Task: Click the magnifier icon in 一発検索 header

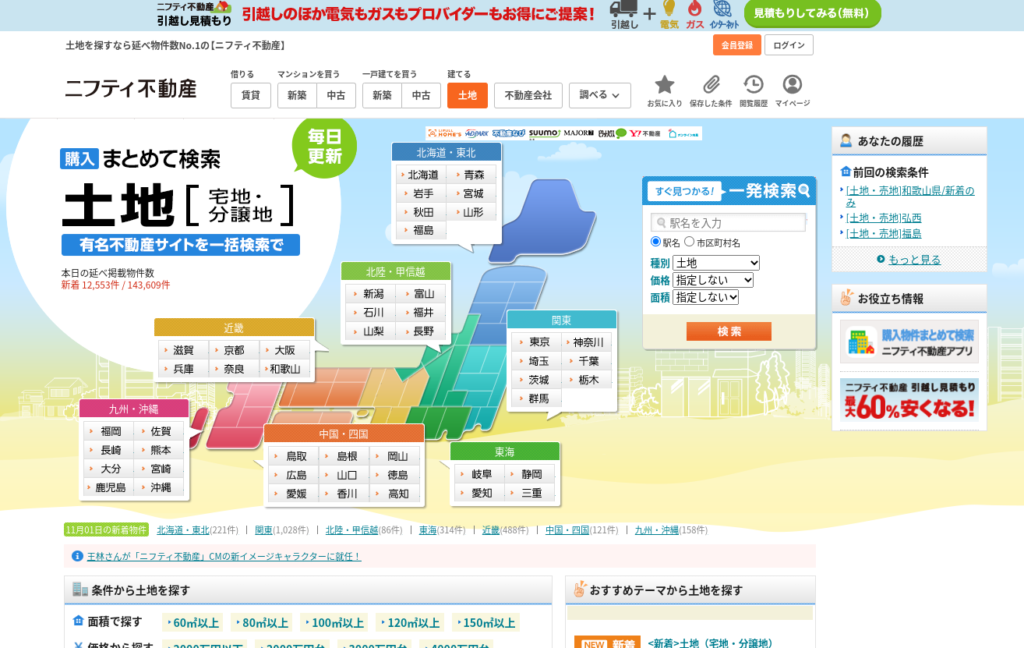Action: 804,191
